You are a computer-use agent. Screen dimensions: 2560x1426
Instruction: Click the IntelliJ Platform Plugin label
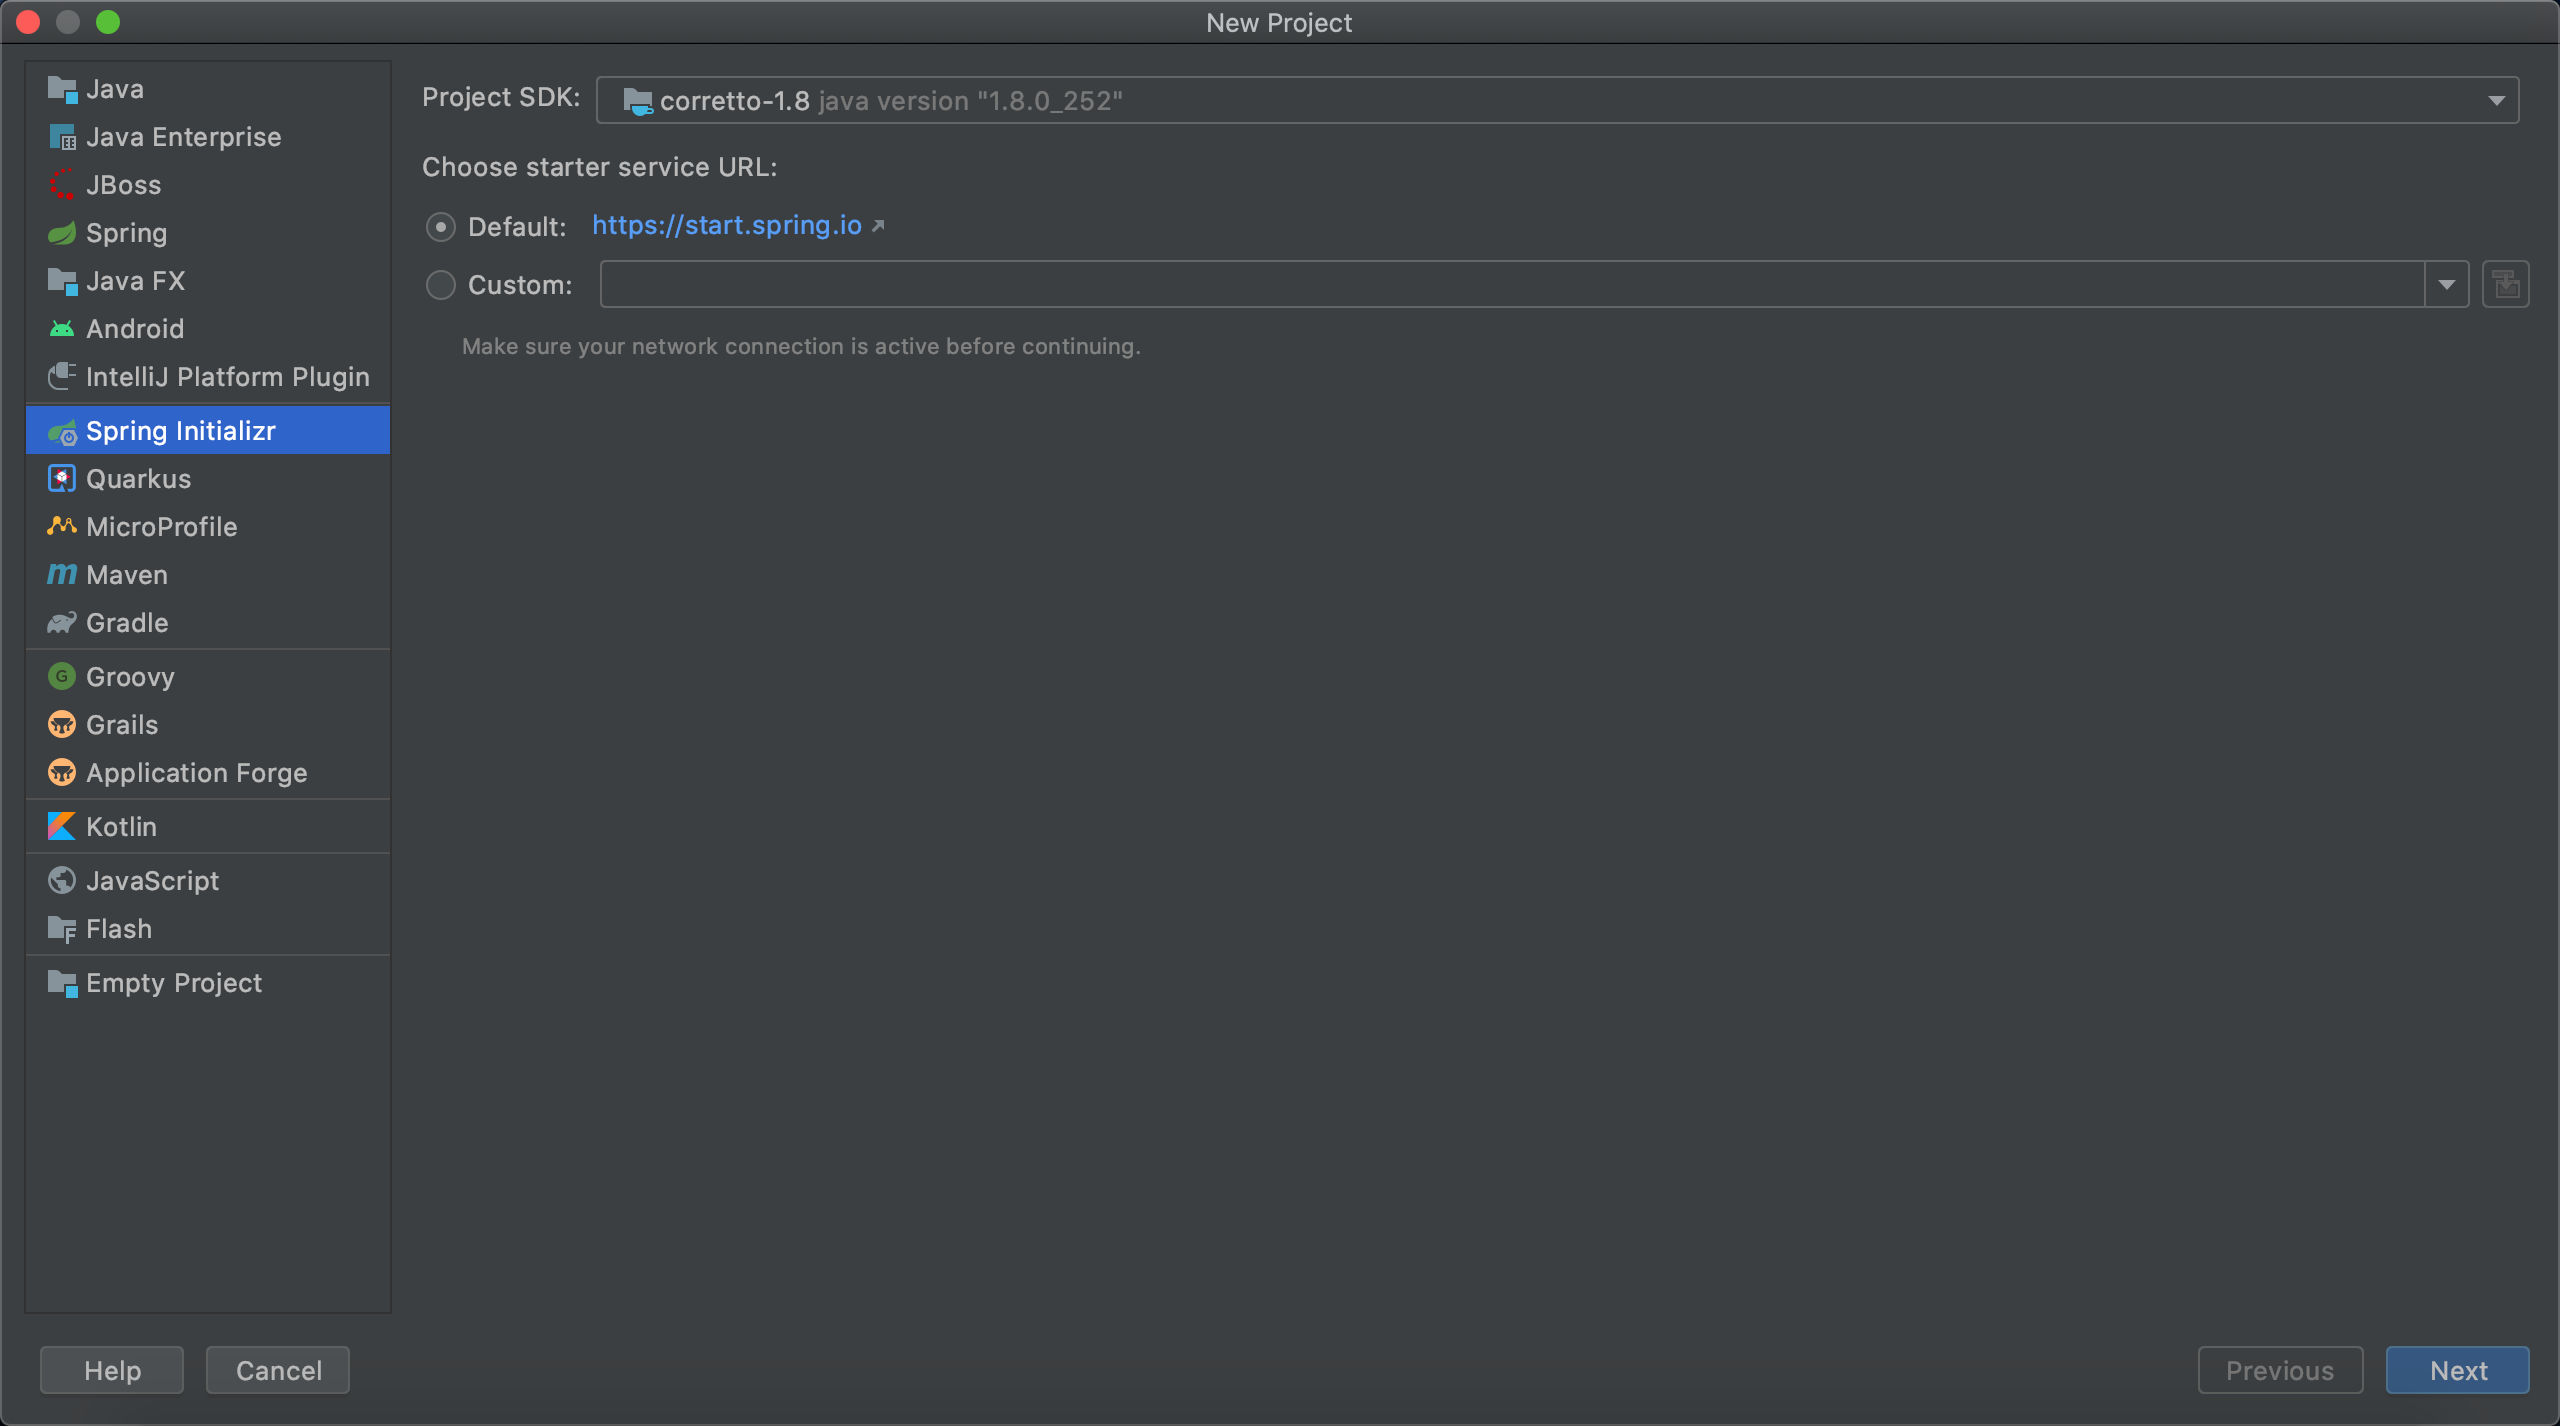click(228, 377)
